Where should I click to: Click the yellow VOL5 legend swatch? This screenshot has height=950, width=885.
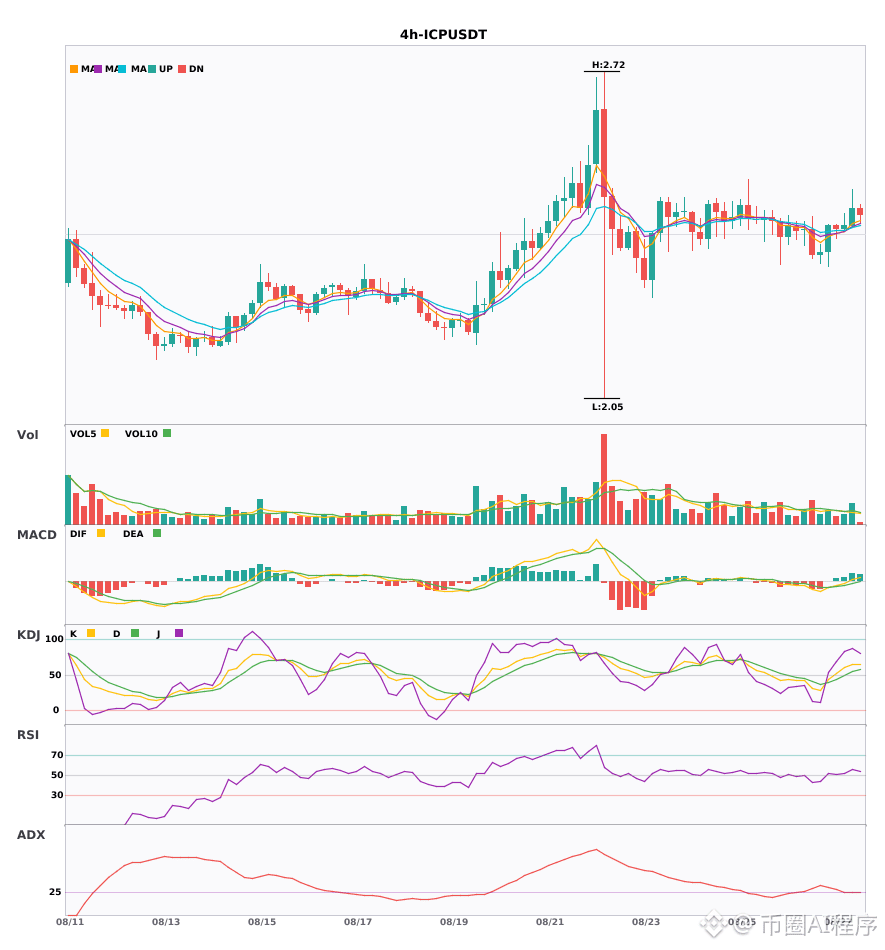pos(105,433)
